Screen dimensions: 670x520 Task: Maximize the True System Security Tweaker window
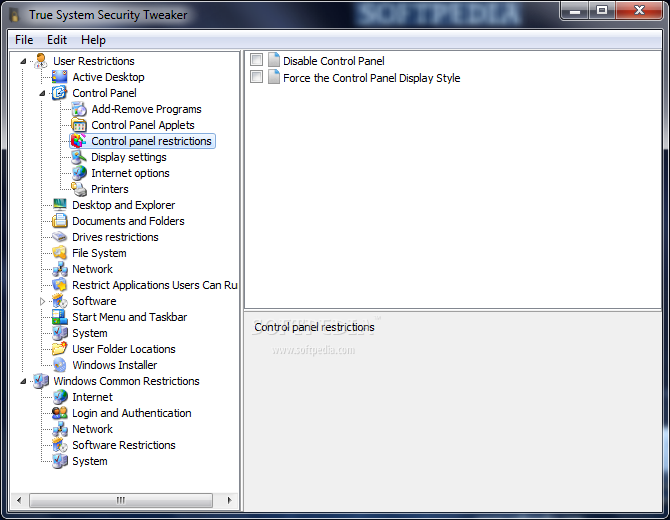[x=602, y=10]
